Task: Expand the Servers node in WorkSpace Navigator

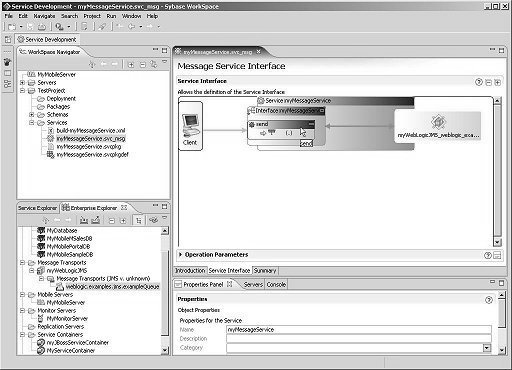Action: [22, 83]
